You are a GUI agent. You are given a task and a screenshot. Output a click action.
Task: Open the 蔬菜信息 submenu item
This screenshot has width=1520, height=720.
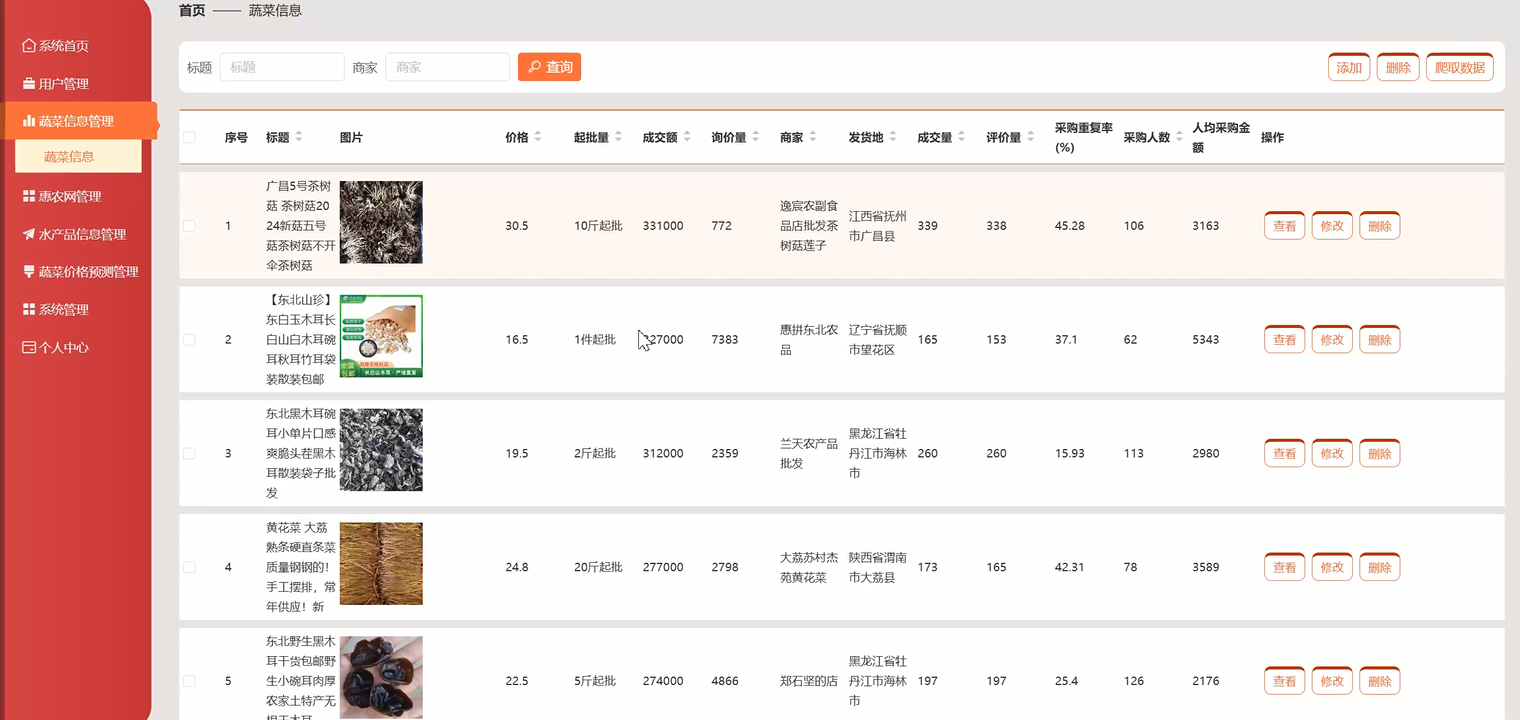(x=78, y=157)
